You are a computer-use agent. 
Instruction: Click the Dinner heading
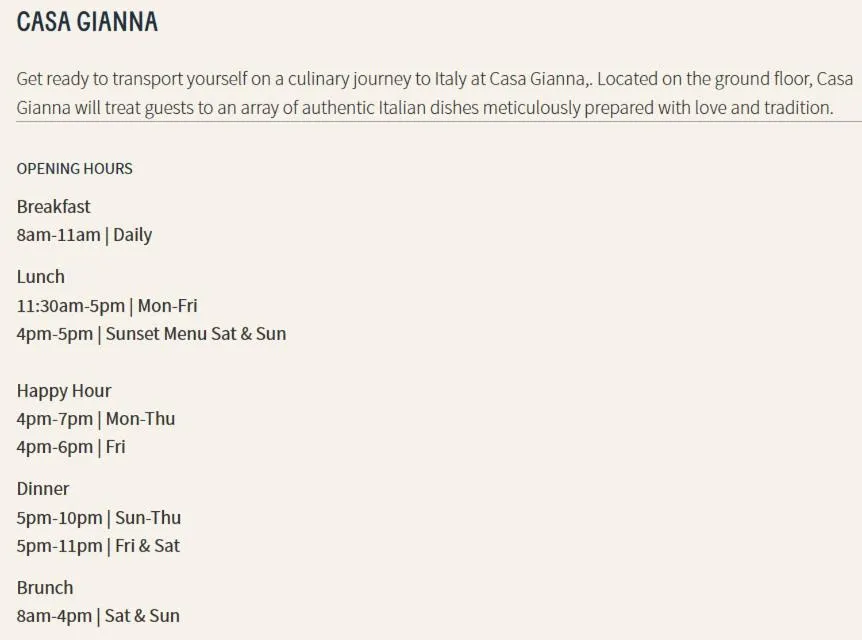click(x=43, y=488)
